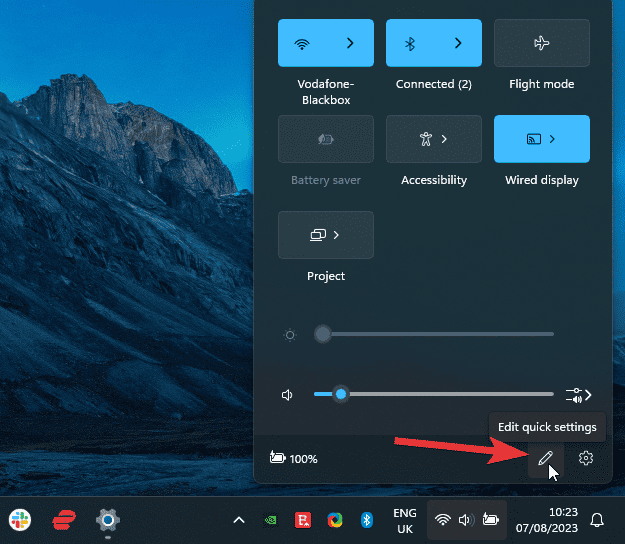Click the Connected (2) label
The image size is (625, 544).
point(434,84)
